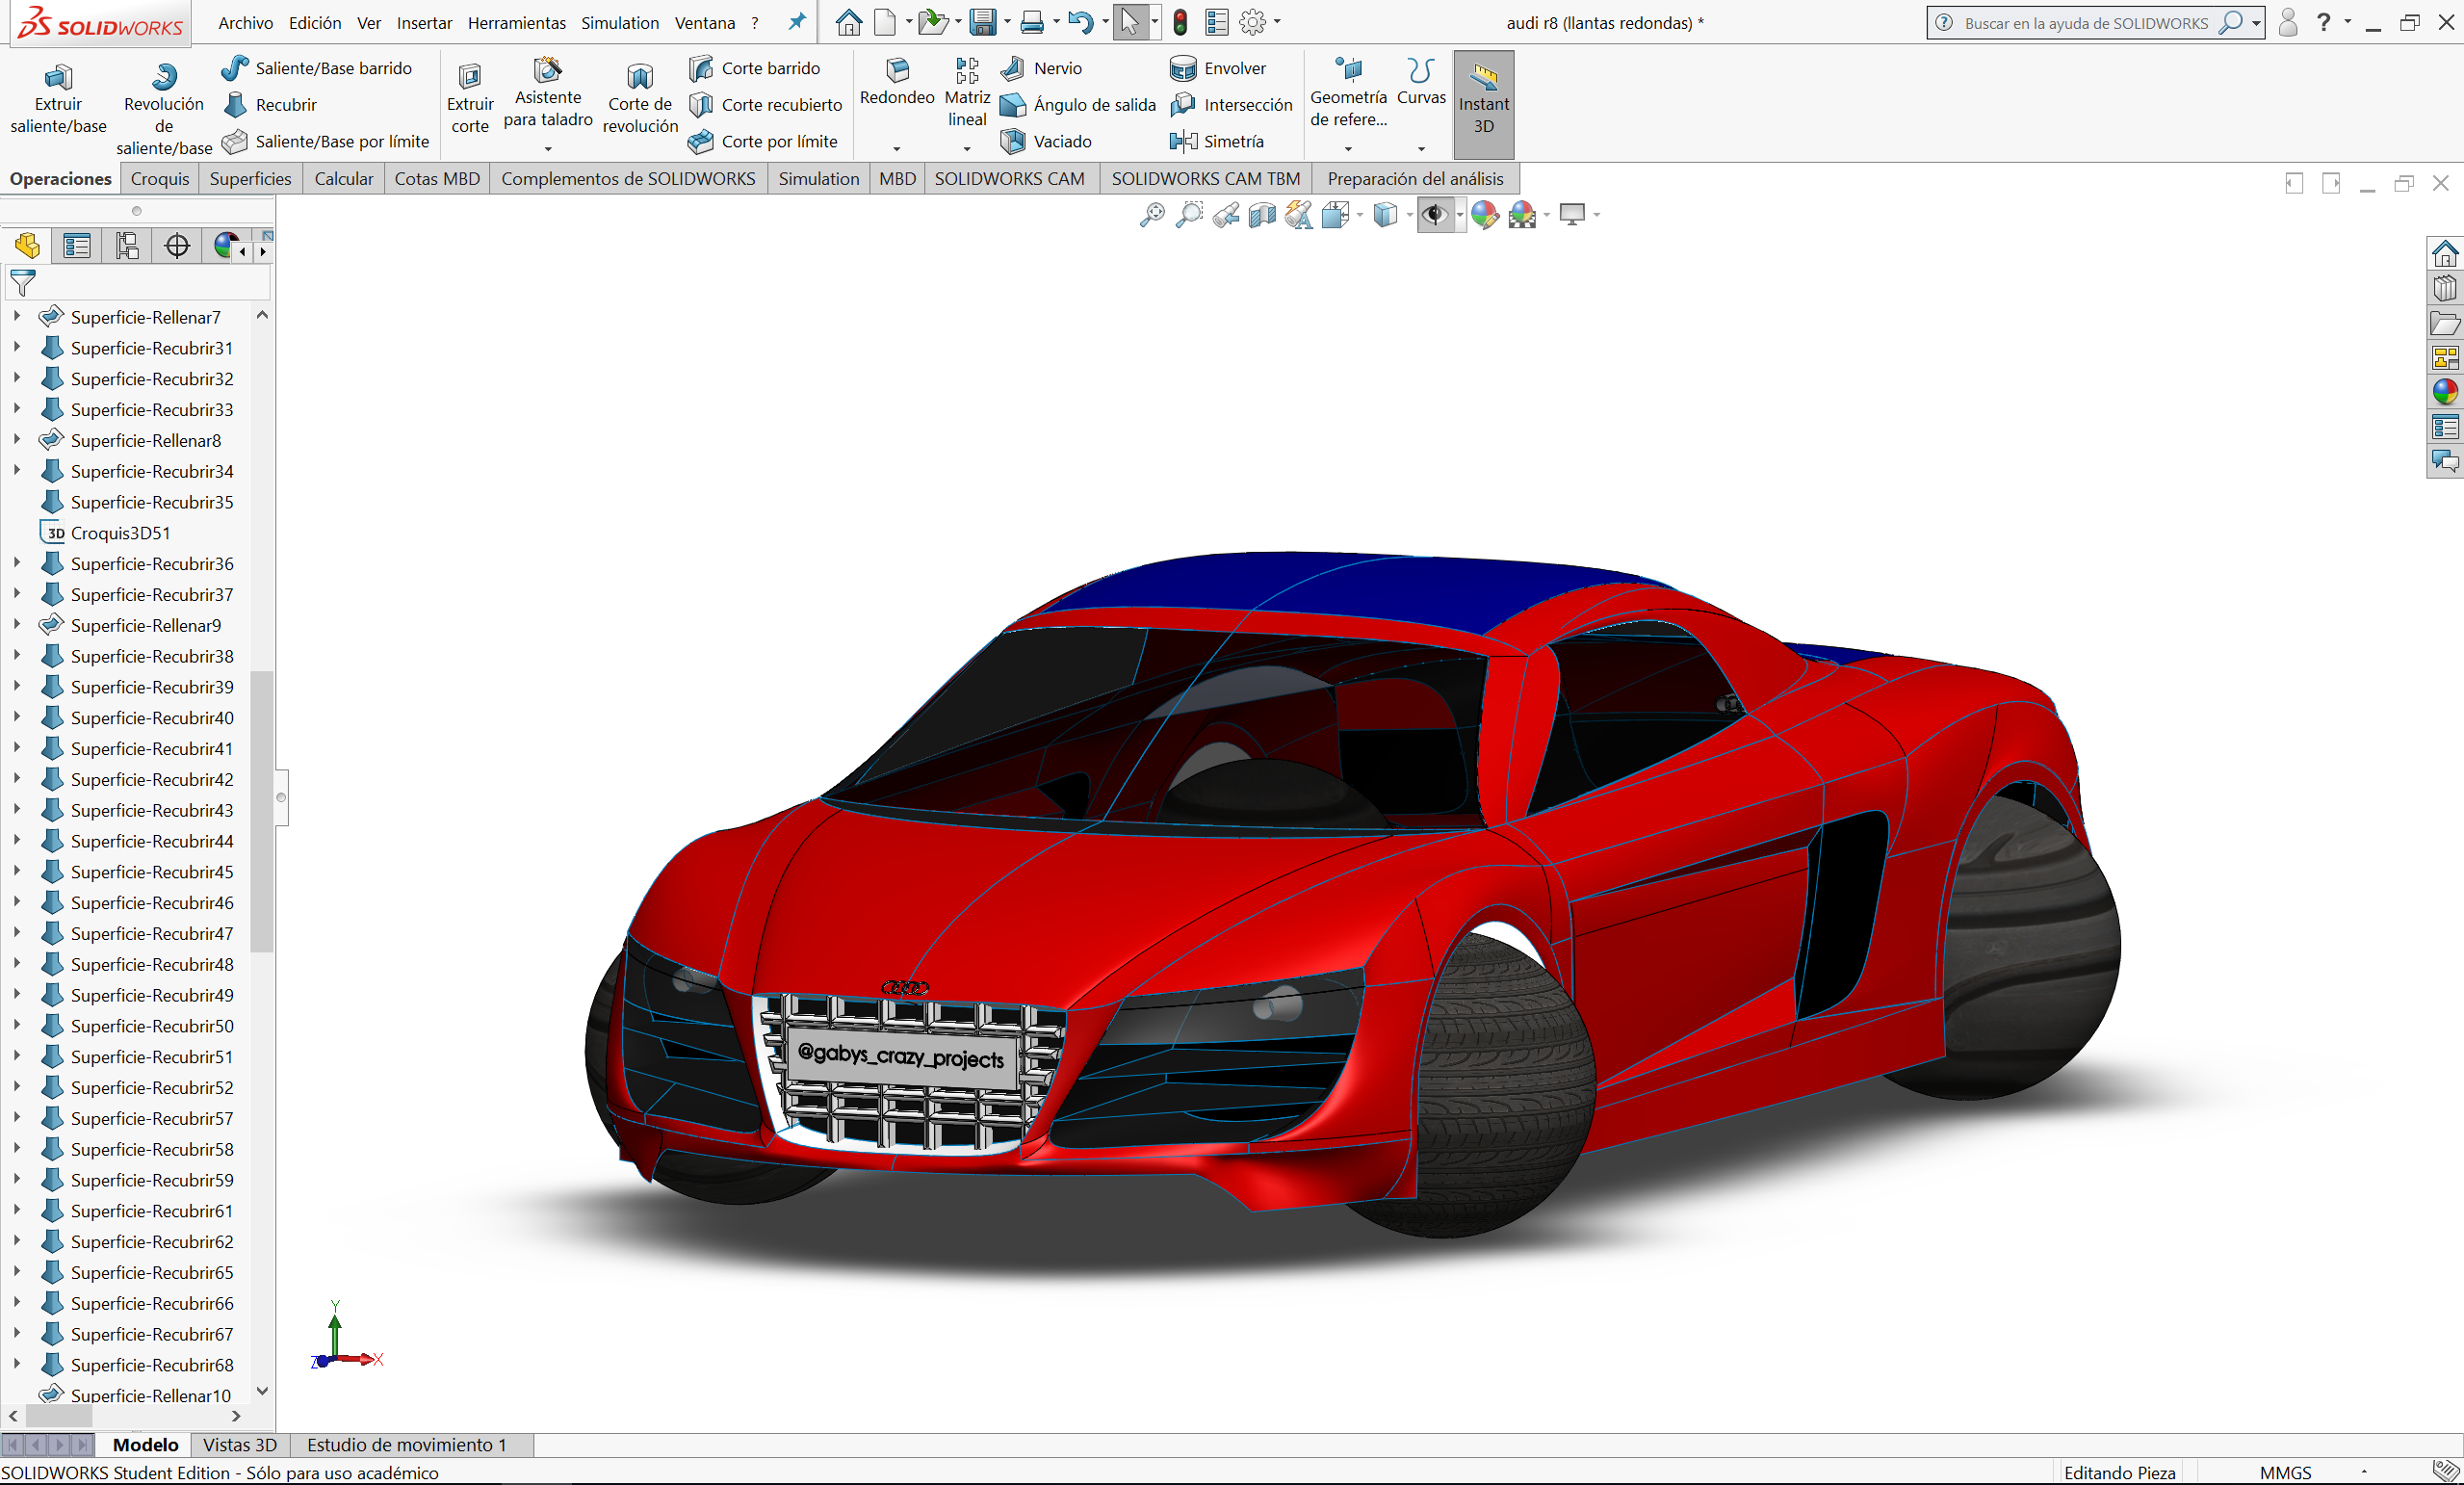Switch to Vistas 3D tab
2464x1485 pixels.
coord(240,1445)
